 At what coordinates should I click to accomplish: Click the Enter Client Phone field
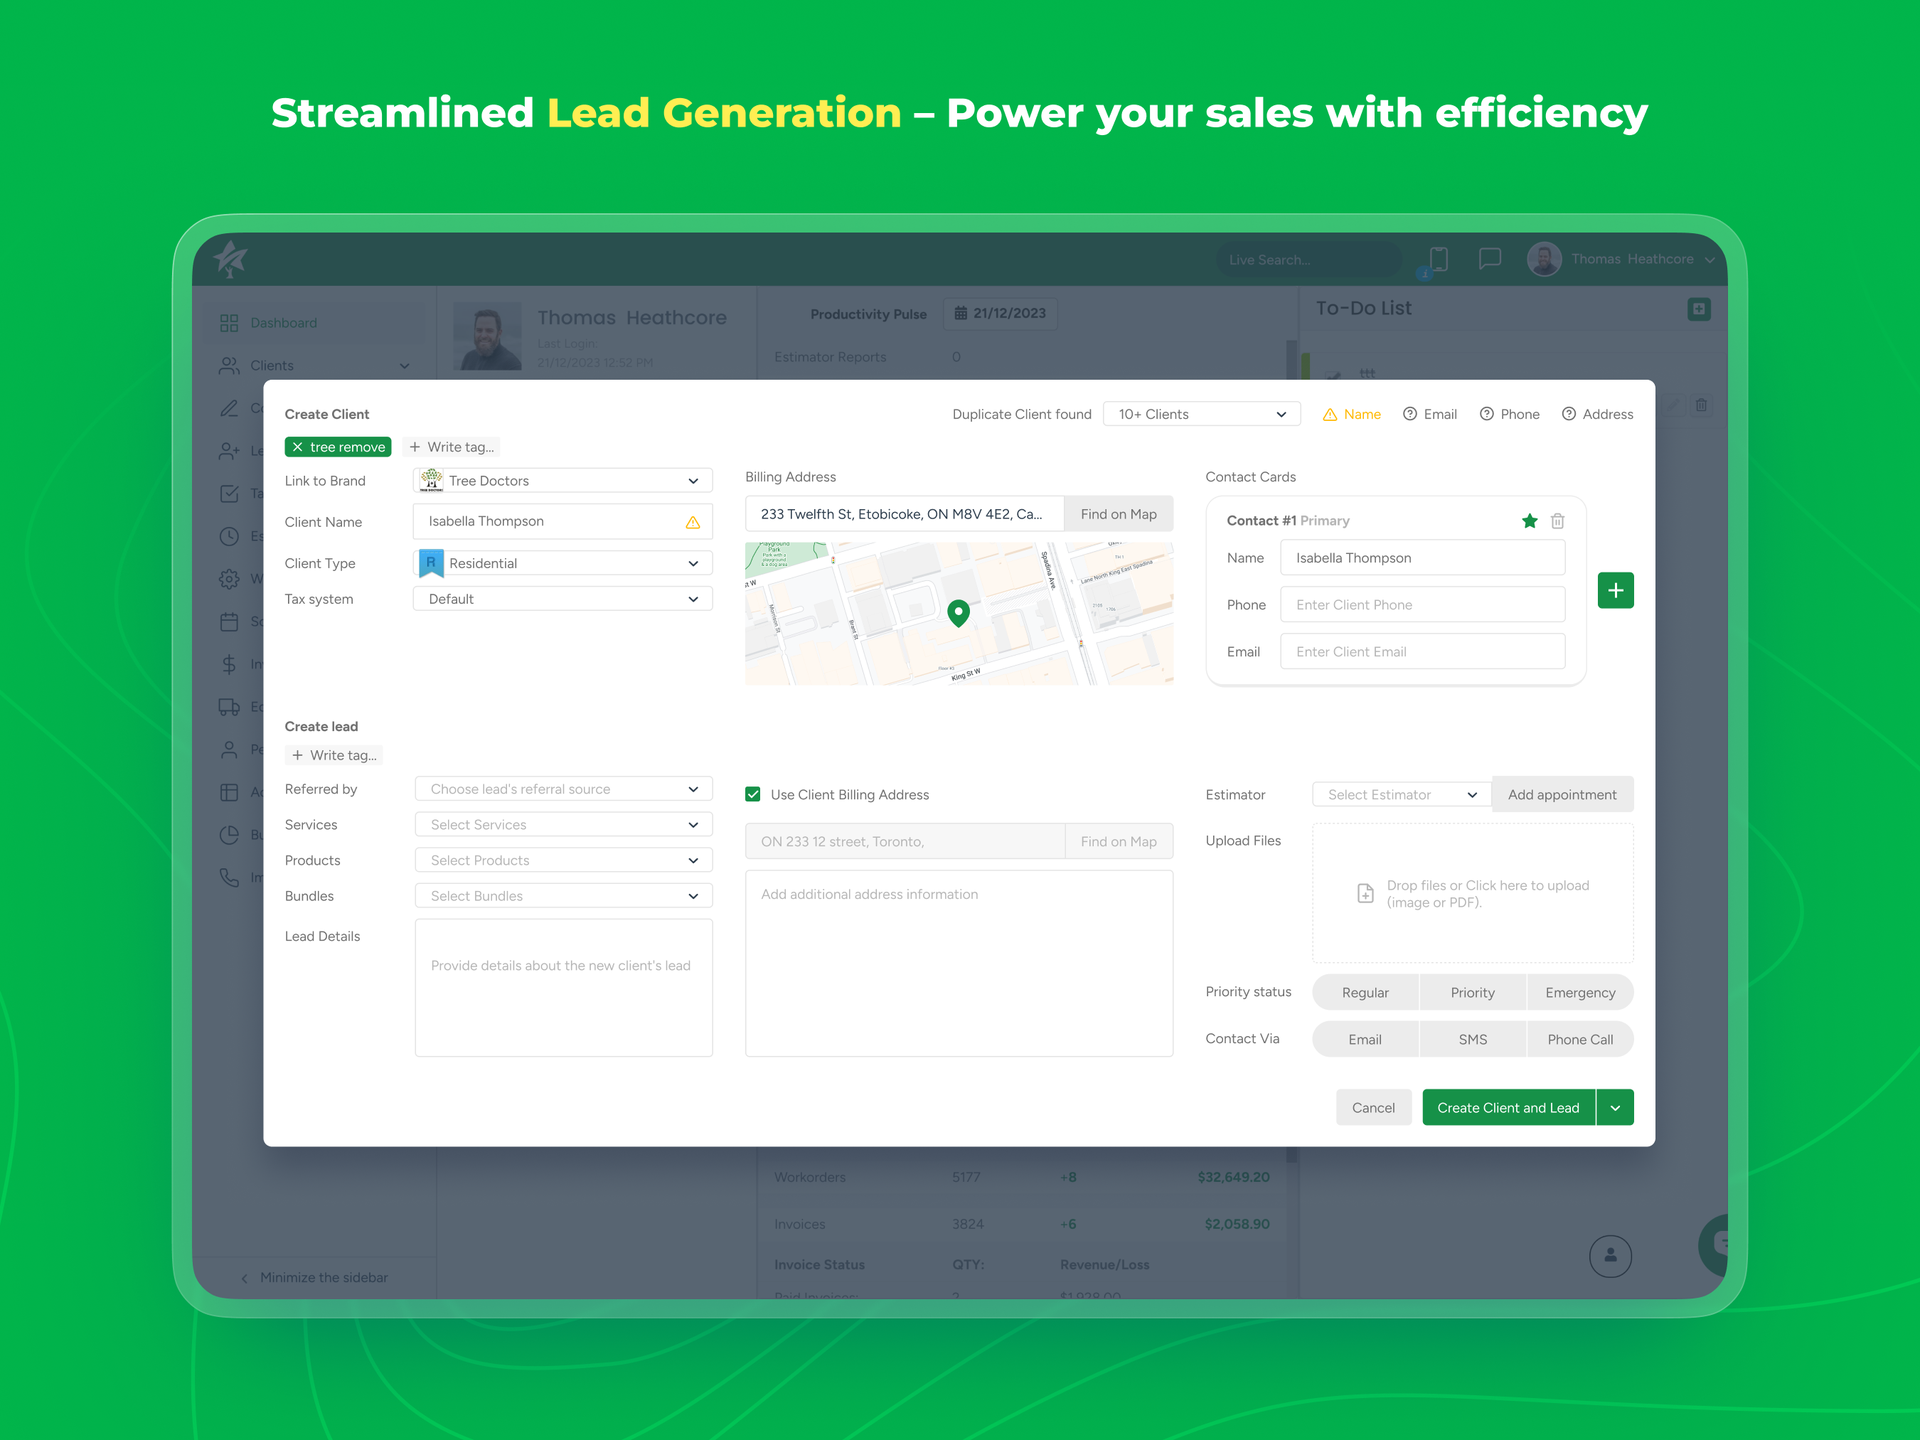click(x=1421, y=605)
